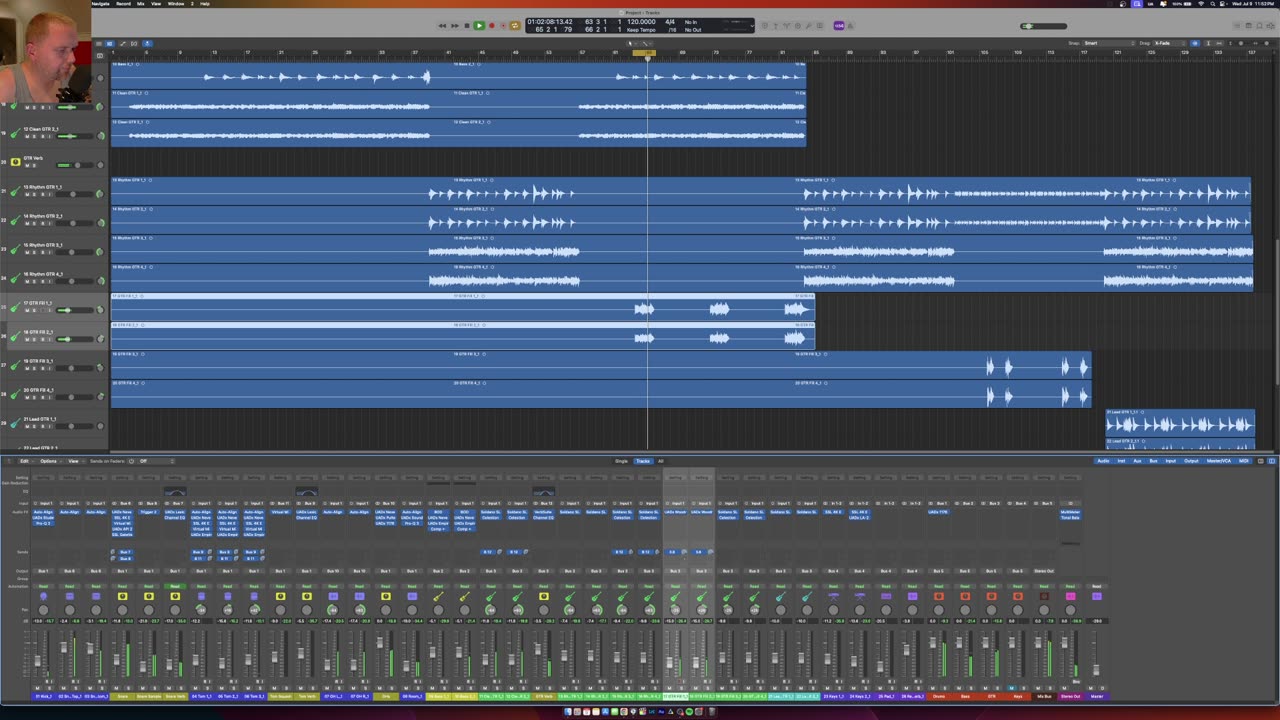Toggle the Master/VCA filter button in mixer
The image size is (1280, 720).
coord(1219,461)
